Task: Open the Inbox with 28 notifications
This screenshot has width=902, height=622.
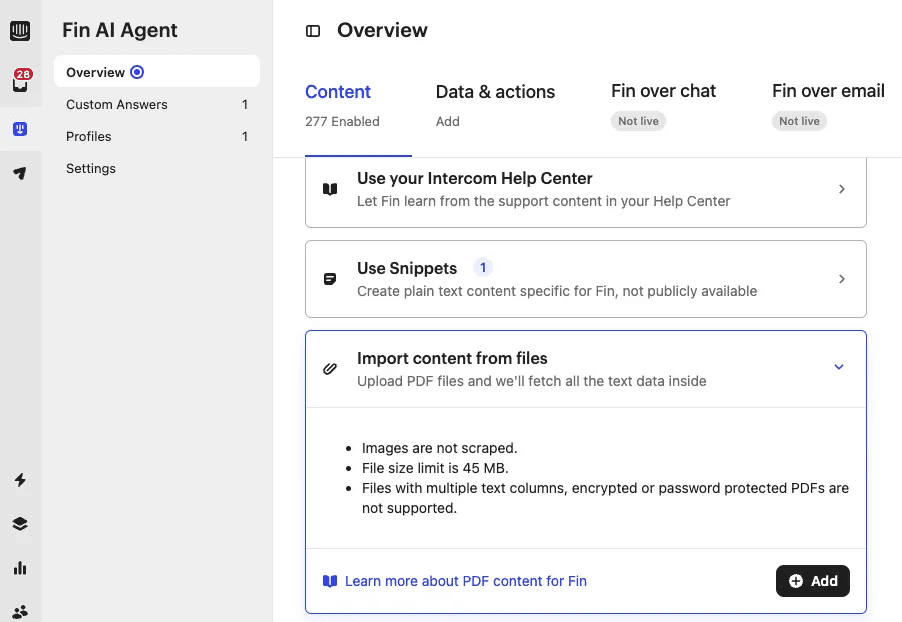Action: pyautogui.click(x=20, y=82)
